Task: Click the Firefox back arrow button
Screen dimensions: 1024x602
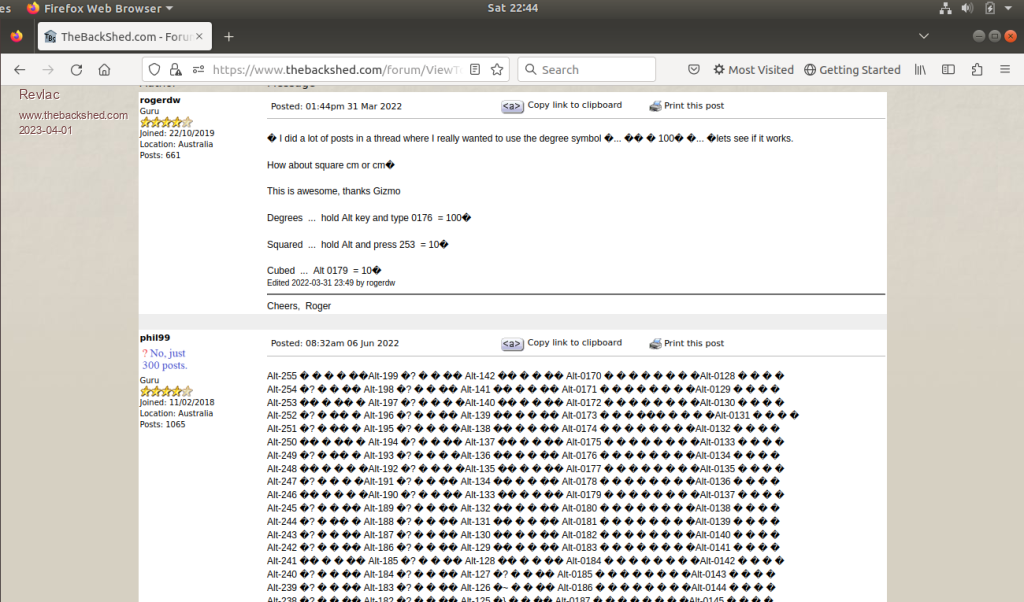Action: [20, 70]
